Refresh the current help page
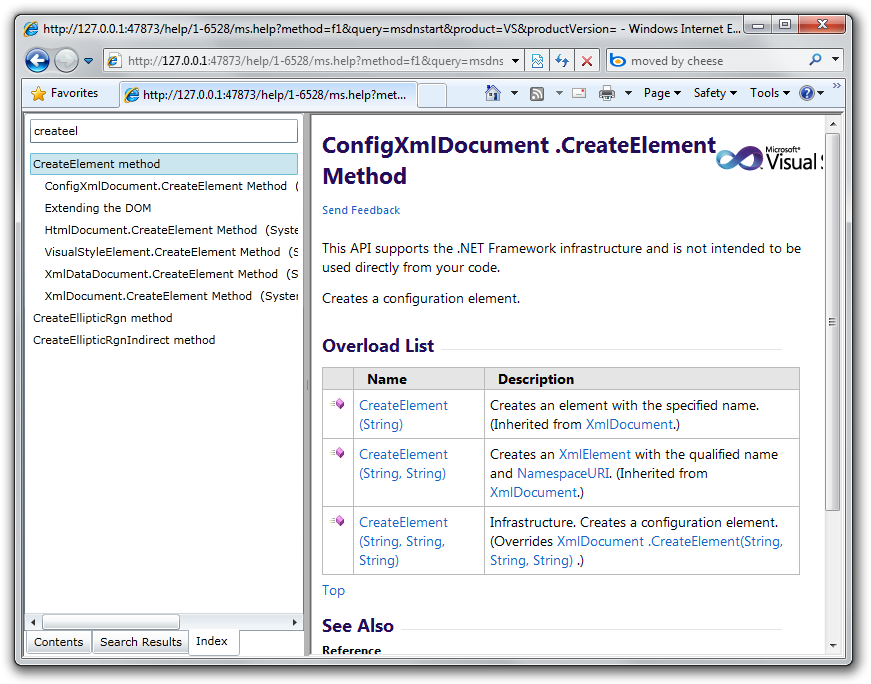Viewport: 871px width, 684px height. (x=561, y=61)
